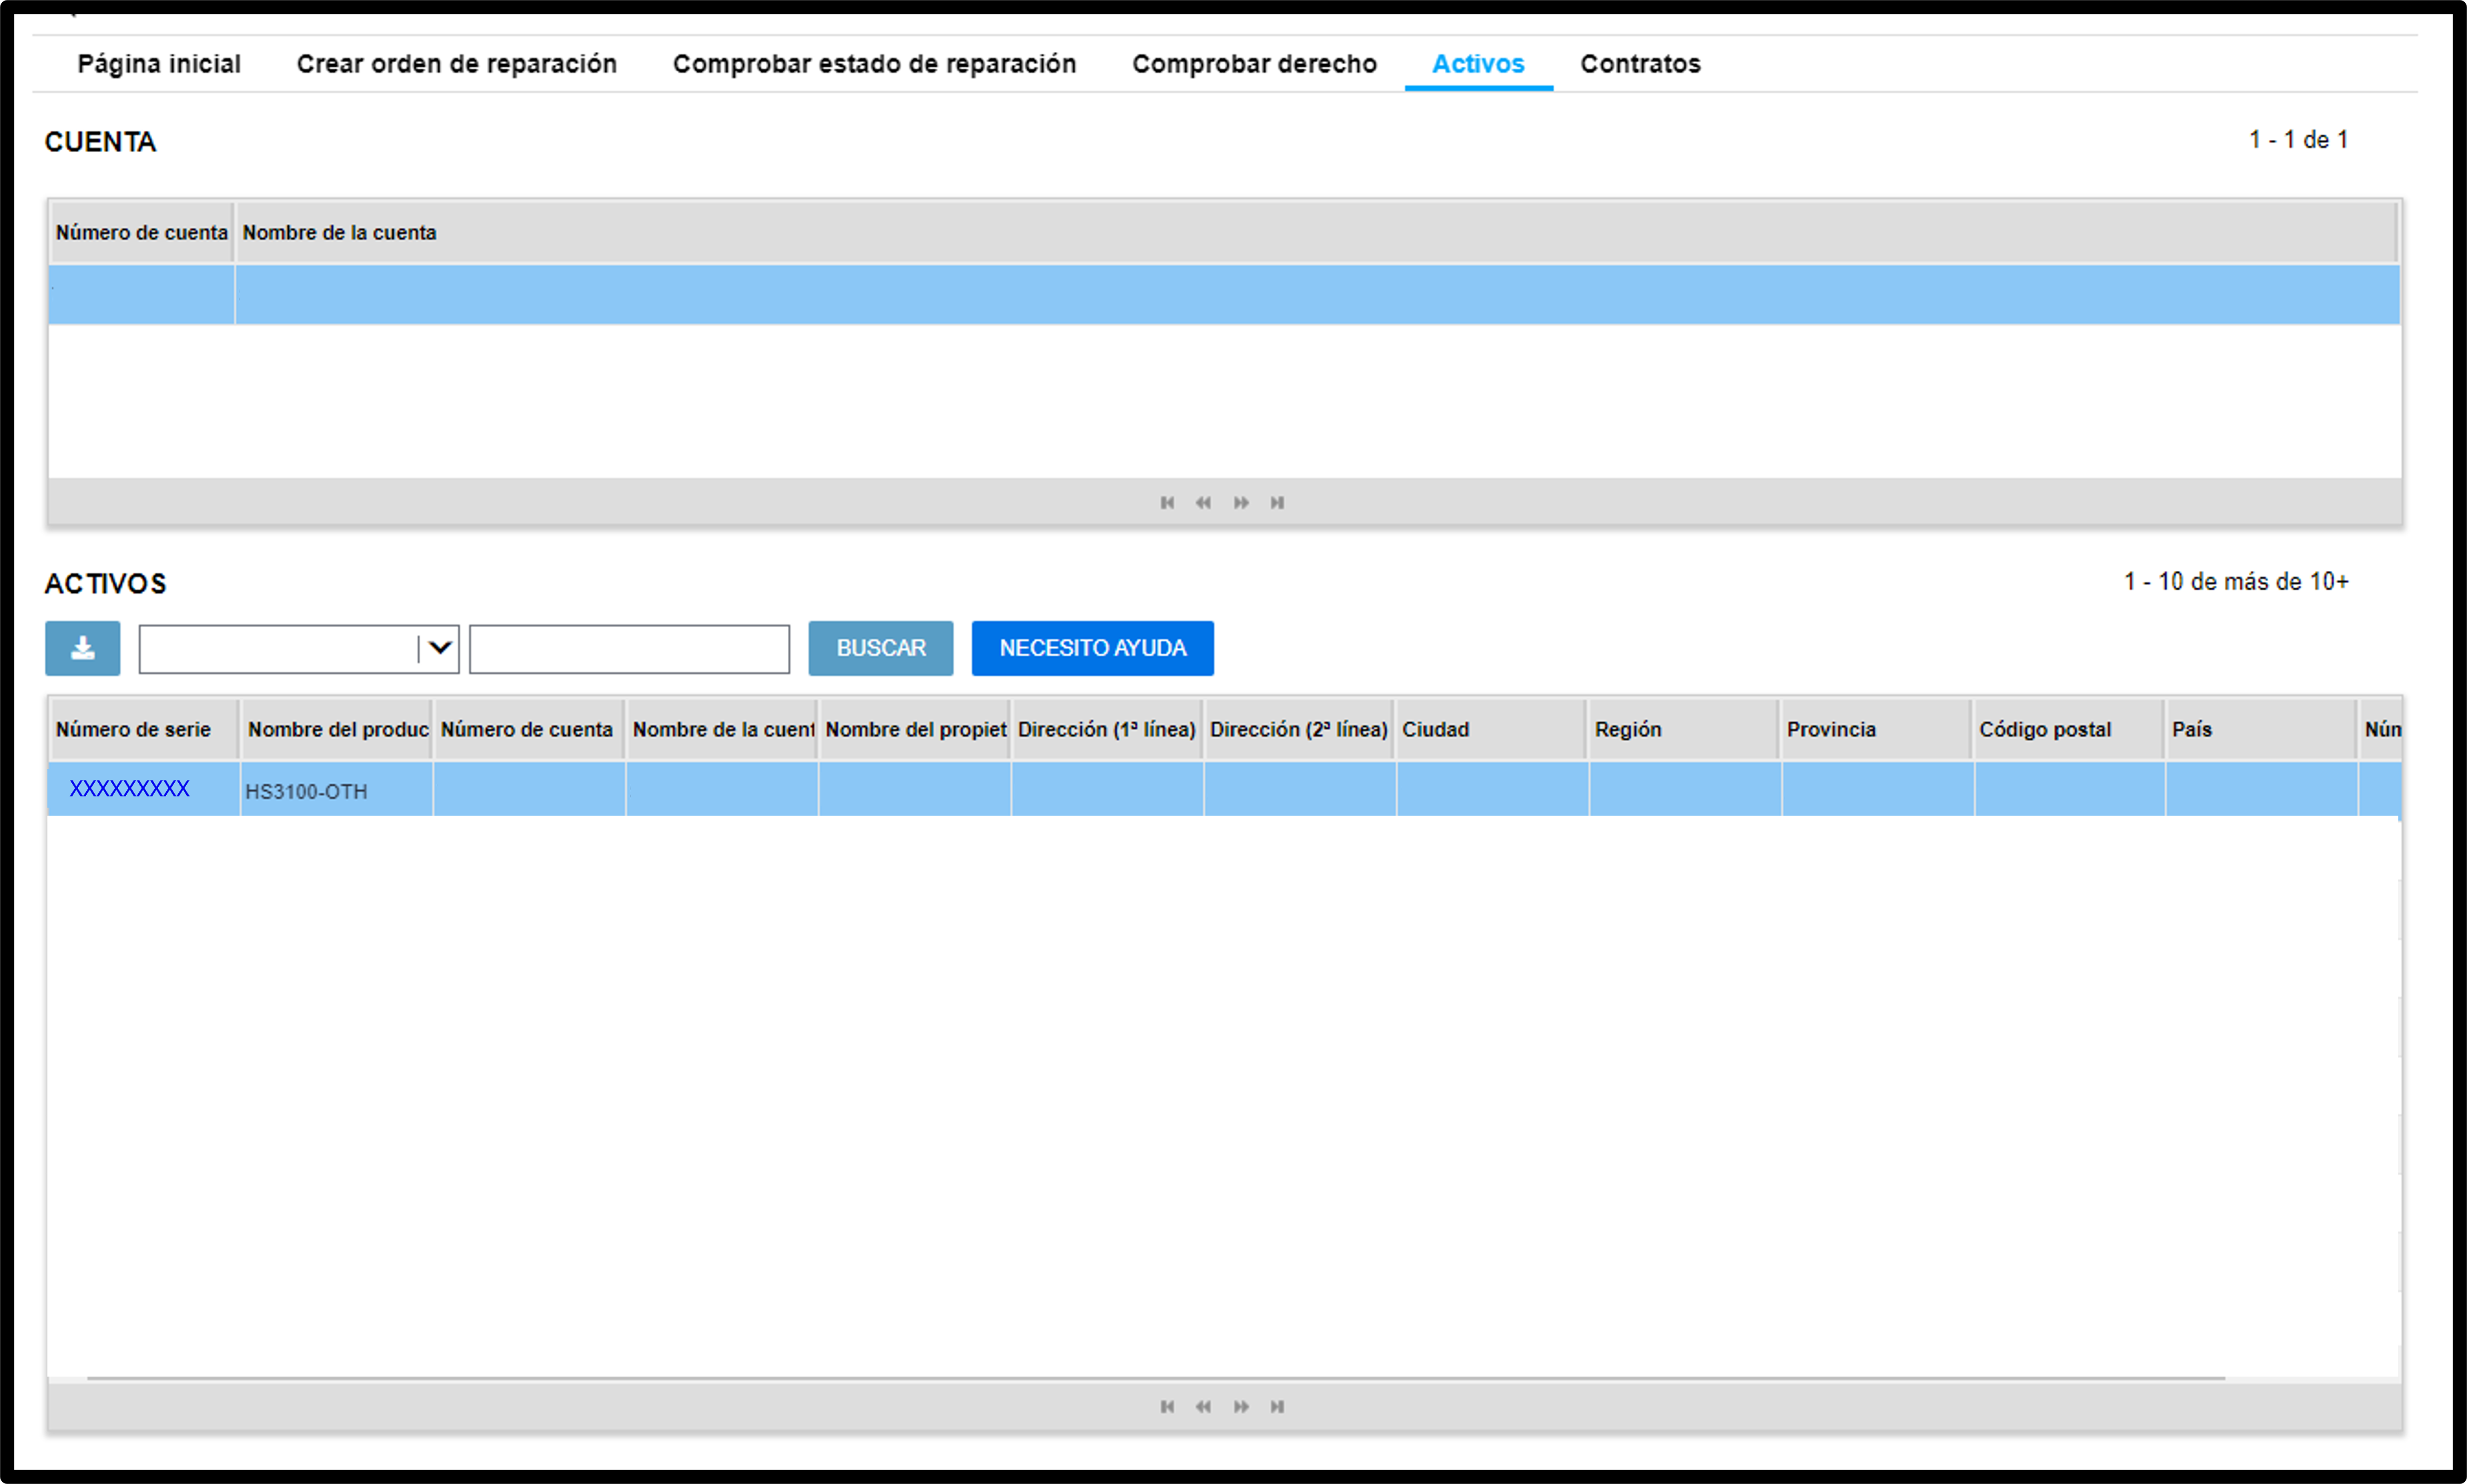Select the HS3100-OTH product cell
This screenshot has height=1484, width=2467.
pos(337,790)
